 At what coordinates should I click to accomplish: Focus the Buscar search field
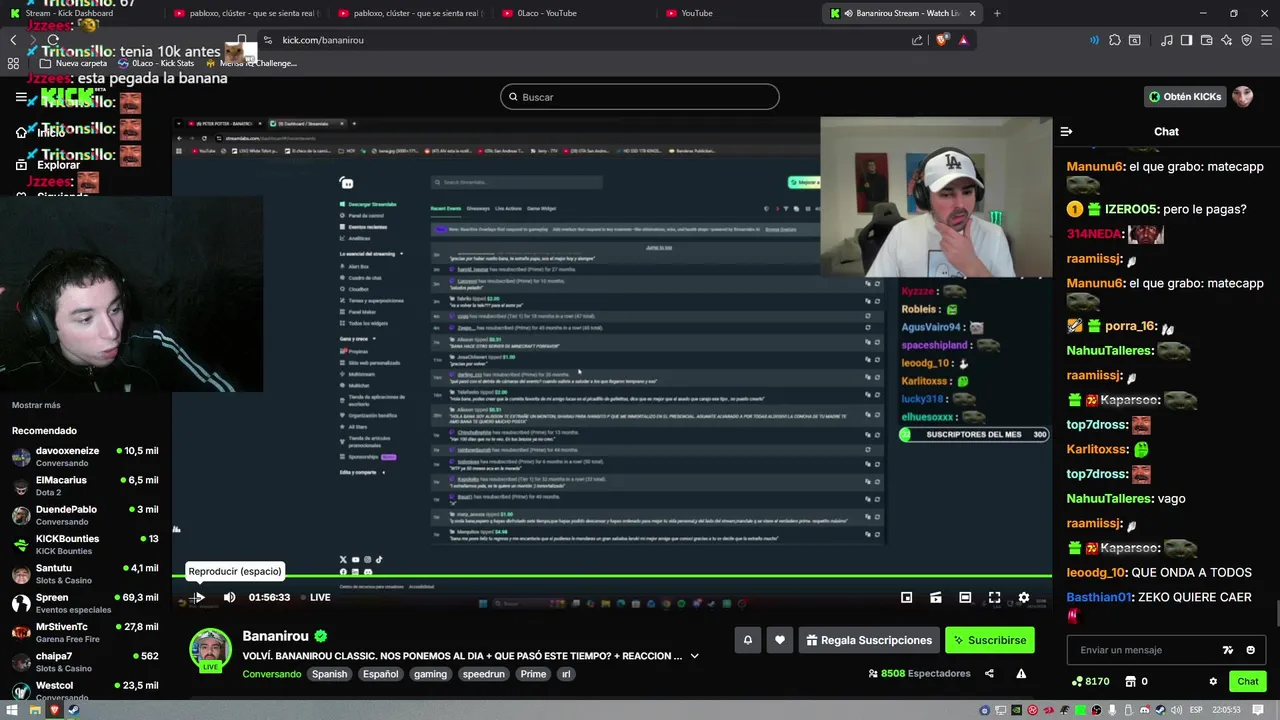pyautogui.click(x=640, y=97)
